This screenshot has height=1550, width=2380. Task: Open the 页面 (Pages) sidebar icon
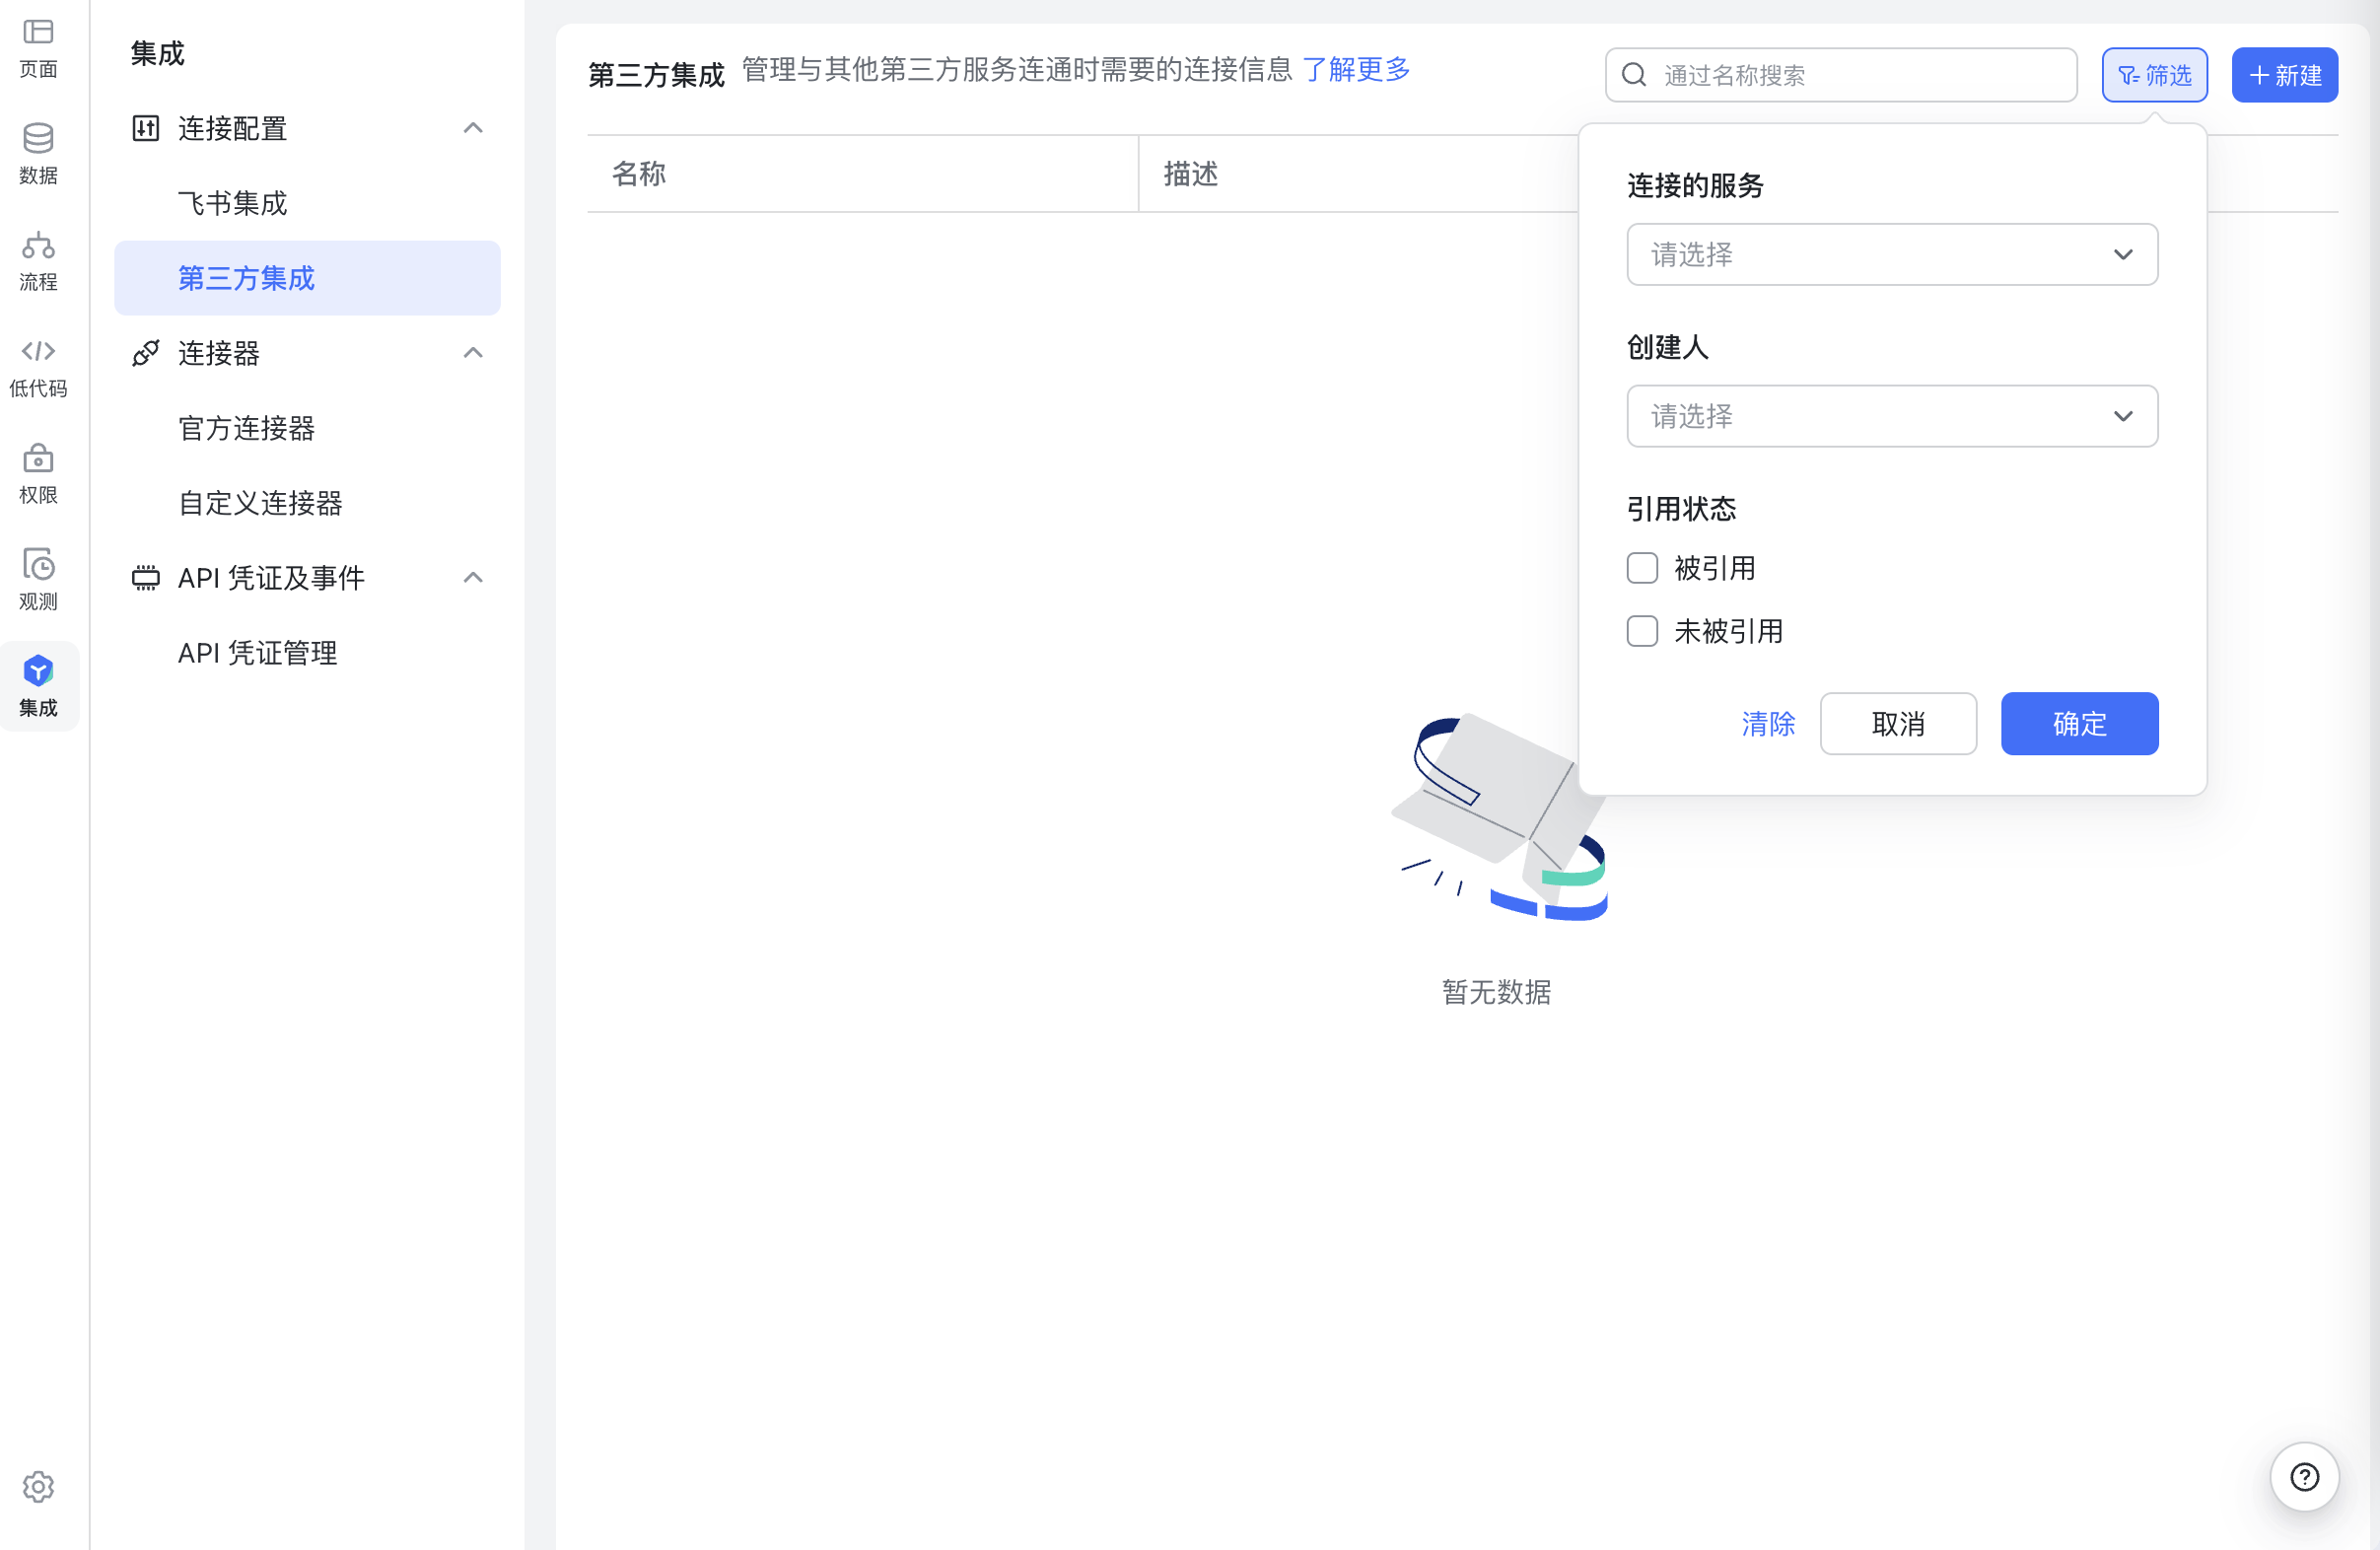38,47
